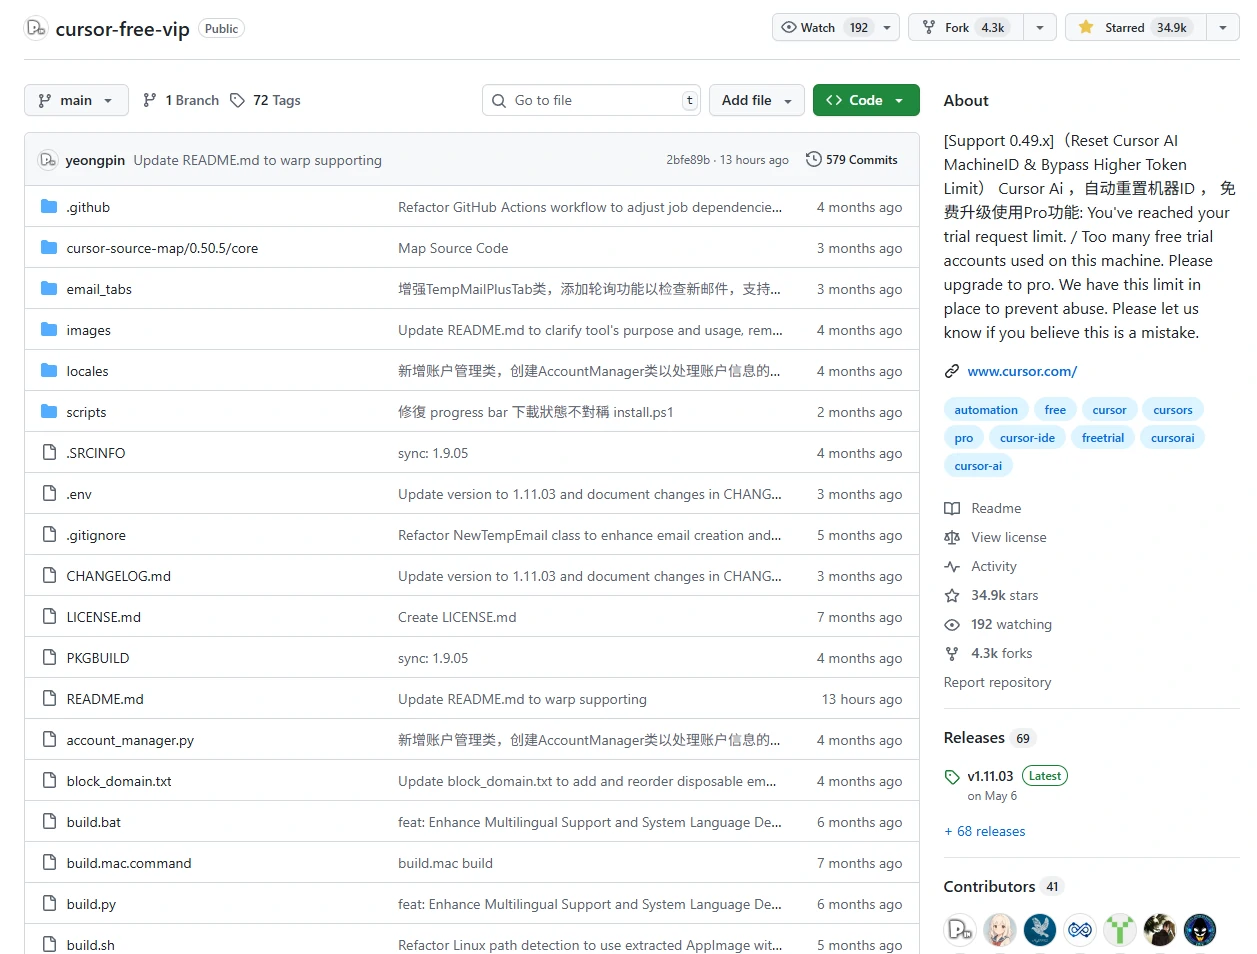Open the www.cursor.com/ link
Image resolution: width=1257 pixels, height=954 pixels.
coord(1022,371)
